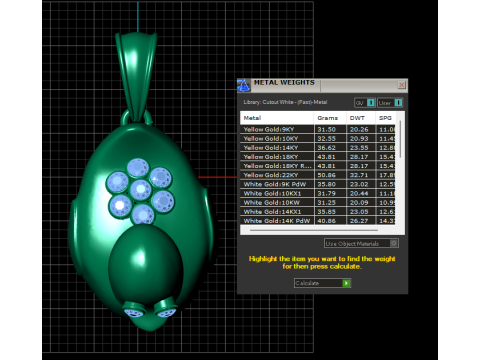
Task: Click the 36.62 grams value
Action: pyautogui.click(x=326, y=148)
